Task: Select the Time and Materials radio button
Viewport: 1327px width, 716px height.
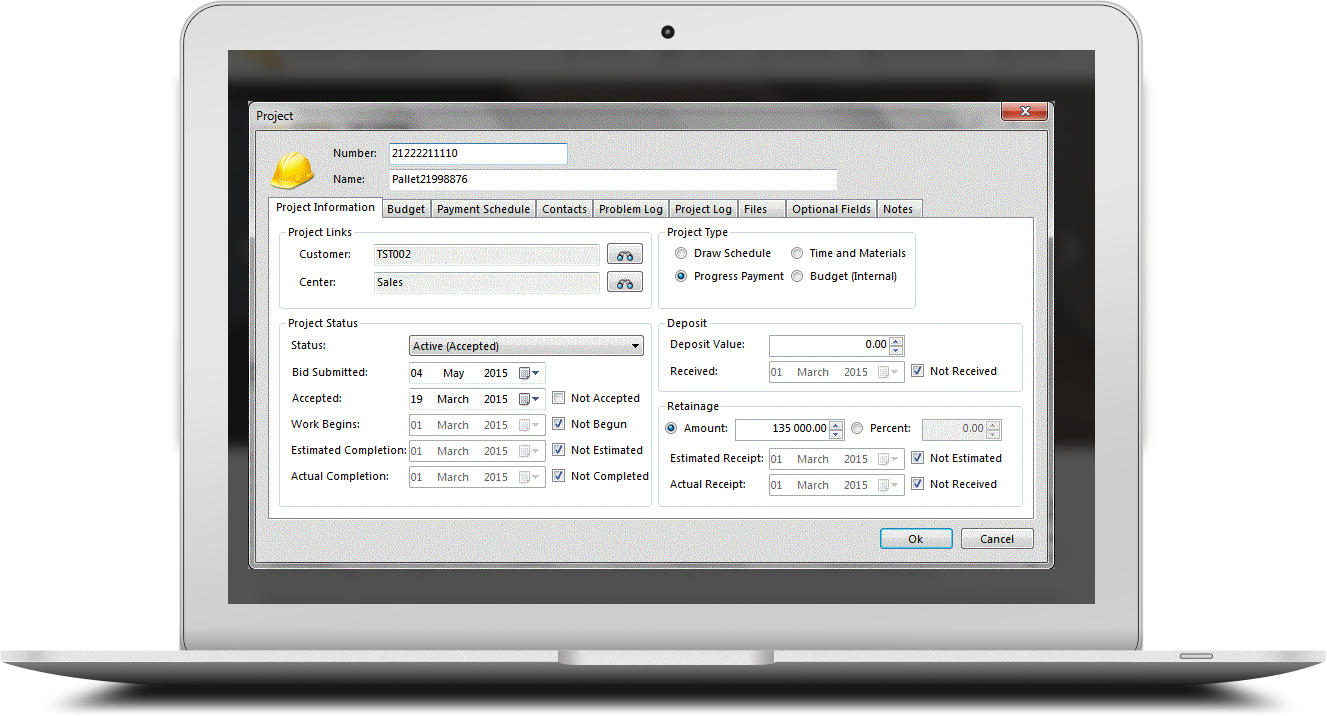Action: [x=797, y=254]
